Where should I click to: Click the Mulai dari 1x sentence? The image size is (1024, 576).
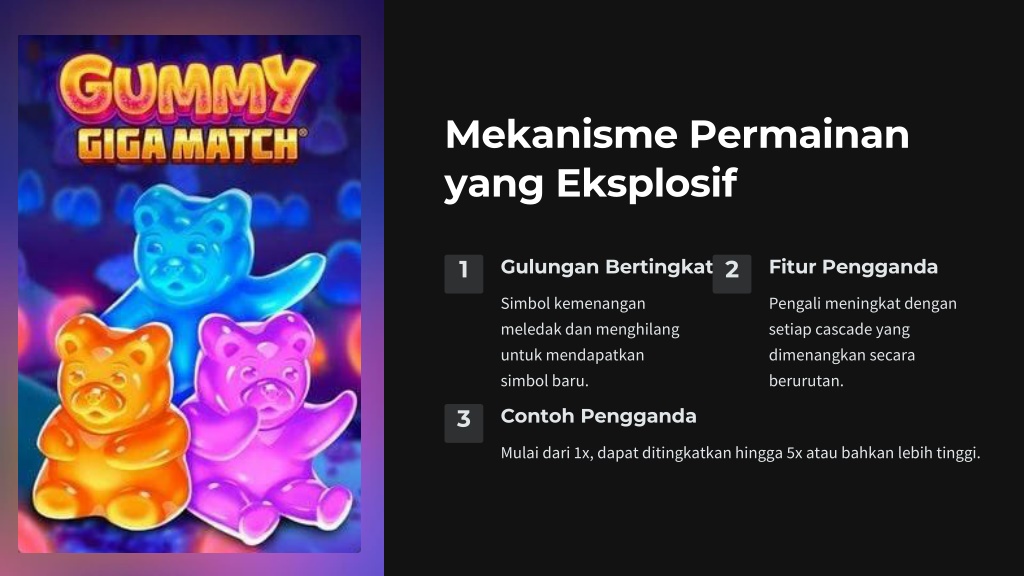coord(740,453)
